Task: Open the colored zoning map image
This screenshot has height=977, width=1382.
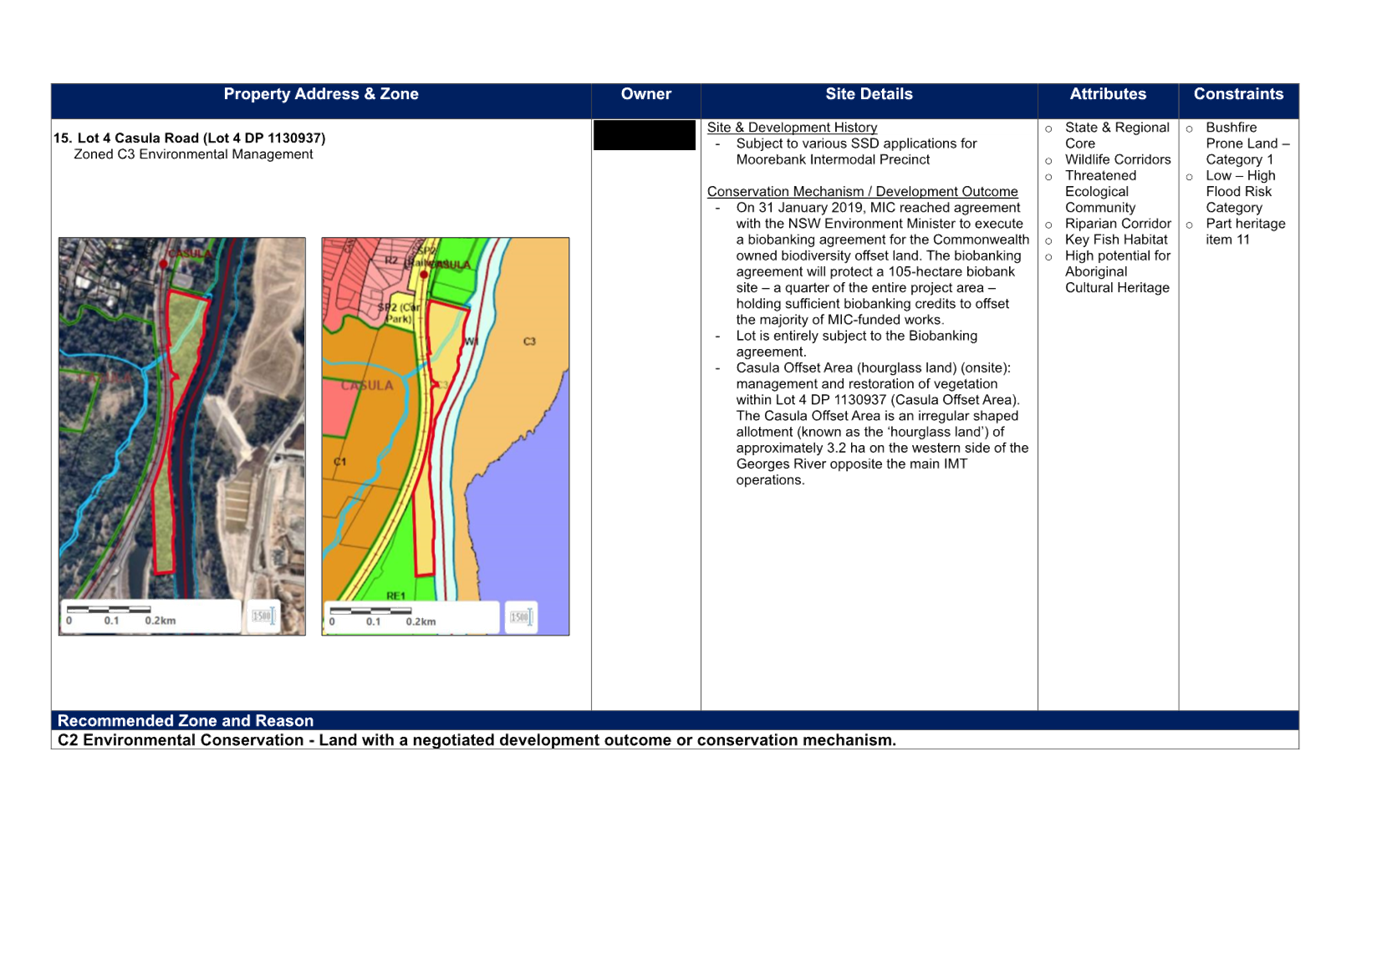Action: click(x=445, y=436)
